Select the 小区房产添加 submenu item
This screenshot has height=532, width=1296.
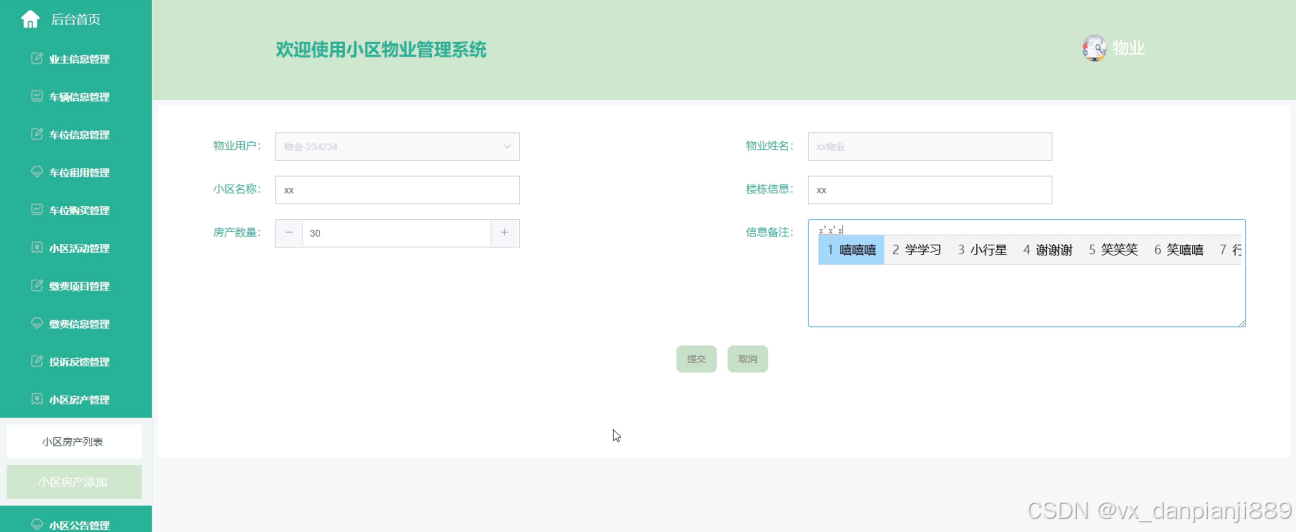tap(74, 482)
